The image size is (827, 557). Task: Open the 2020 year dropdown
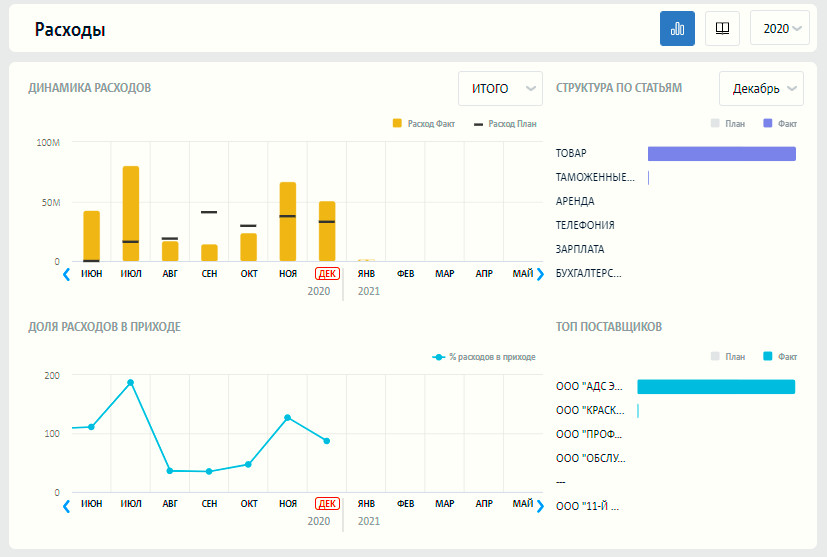tap(780, 29)
